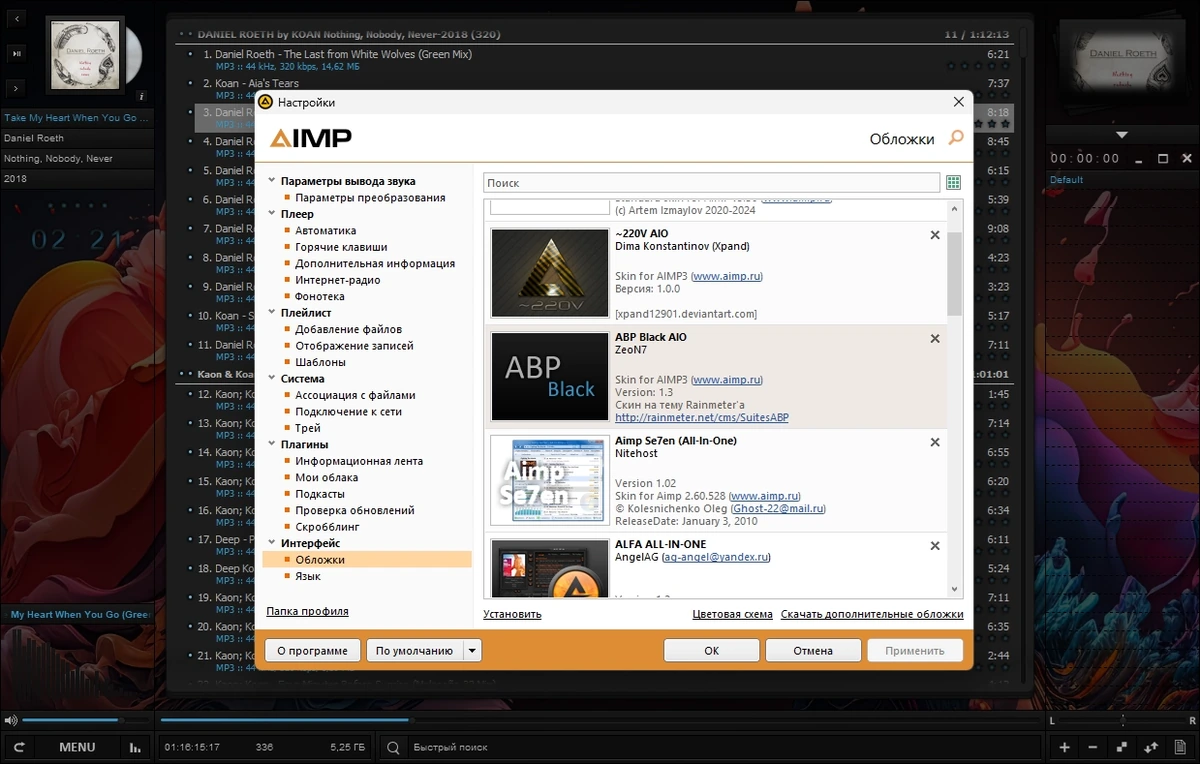Screen dimensions: 1200x764
Task: Click the 'Отмена' button
Action: 813,650
